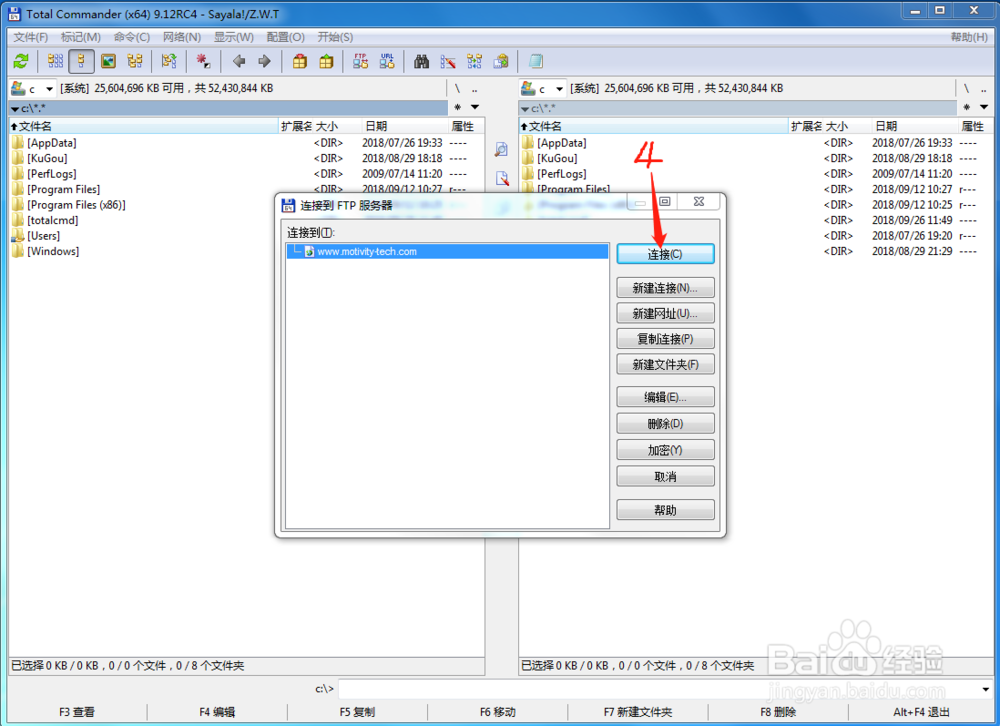This screenshot has height=726, width=1000.
Task: Click the swap panels icon
Action: coord(169,61)
